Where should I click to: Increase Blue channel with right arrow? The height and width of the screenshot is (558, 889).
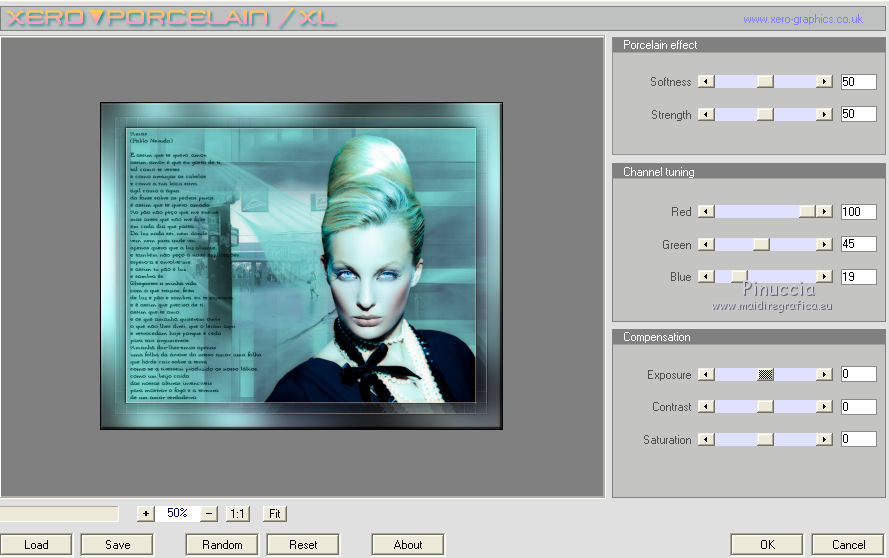[824, 276]
